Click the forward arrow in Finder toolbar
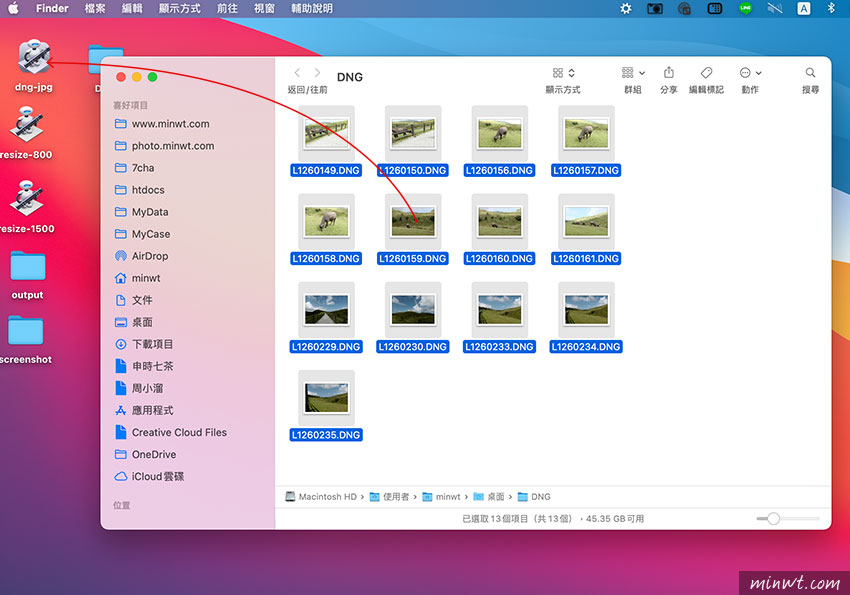Image resolution: width=850 pixels, height=595 pixels. pyautogui.click(x=317, y=73)
